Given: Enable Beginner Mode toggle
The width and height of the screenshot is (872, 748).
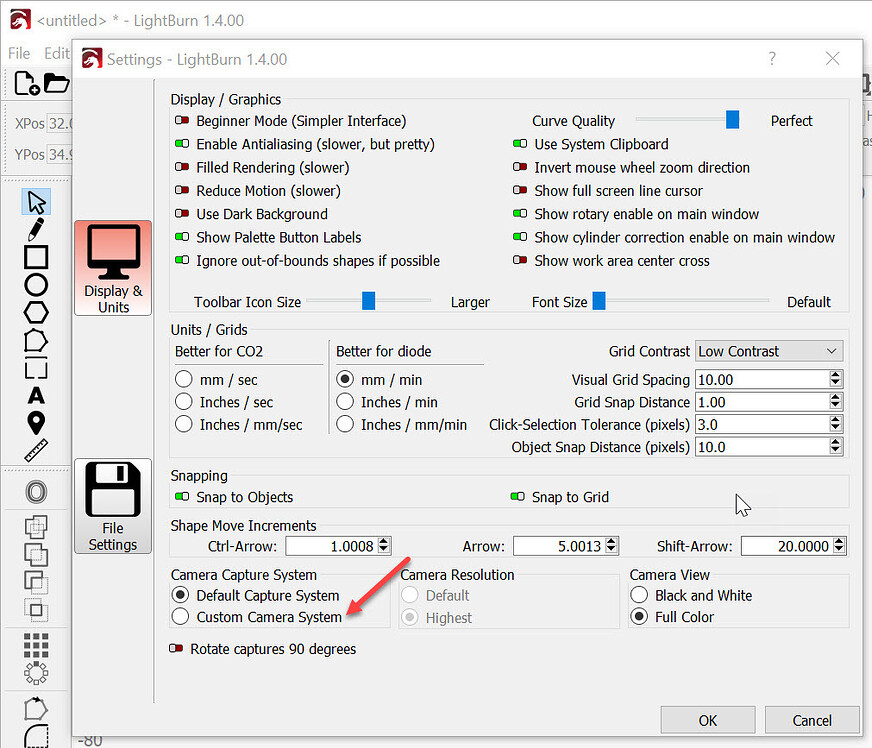Looking at the screenshot, I should 182,121.
